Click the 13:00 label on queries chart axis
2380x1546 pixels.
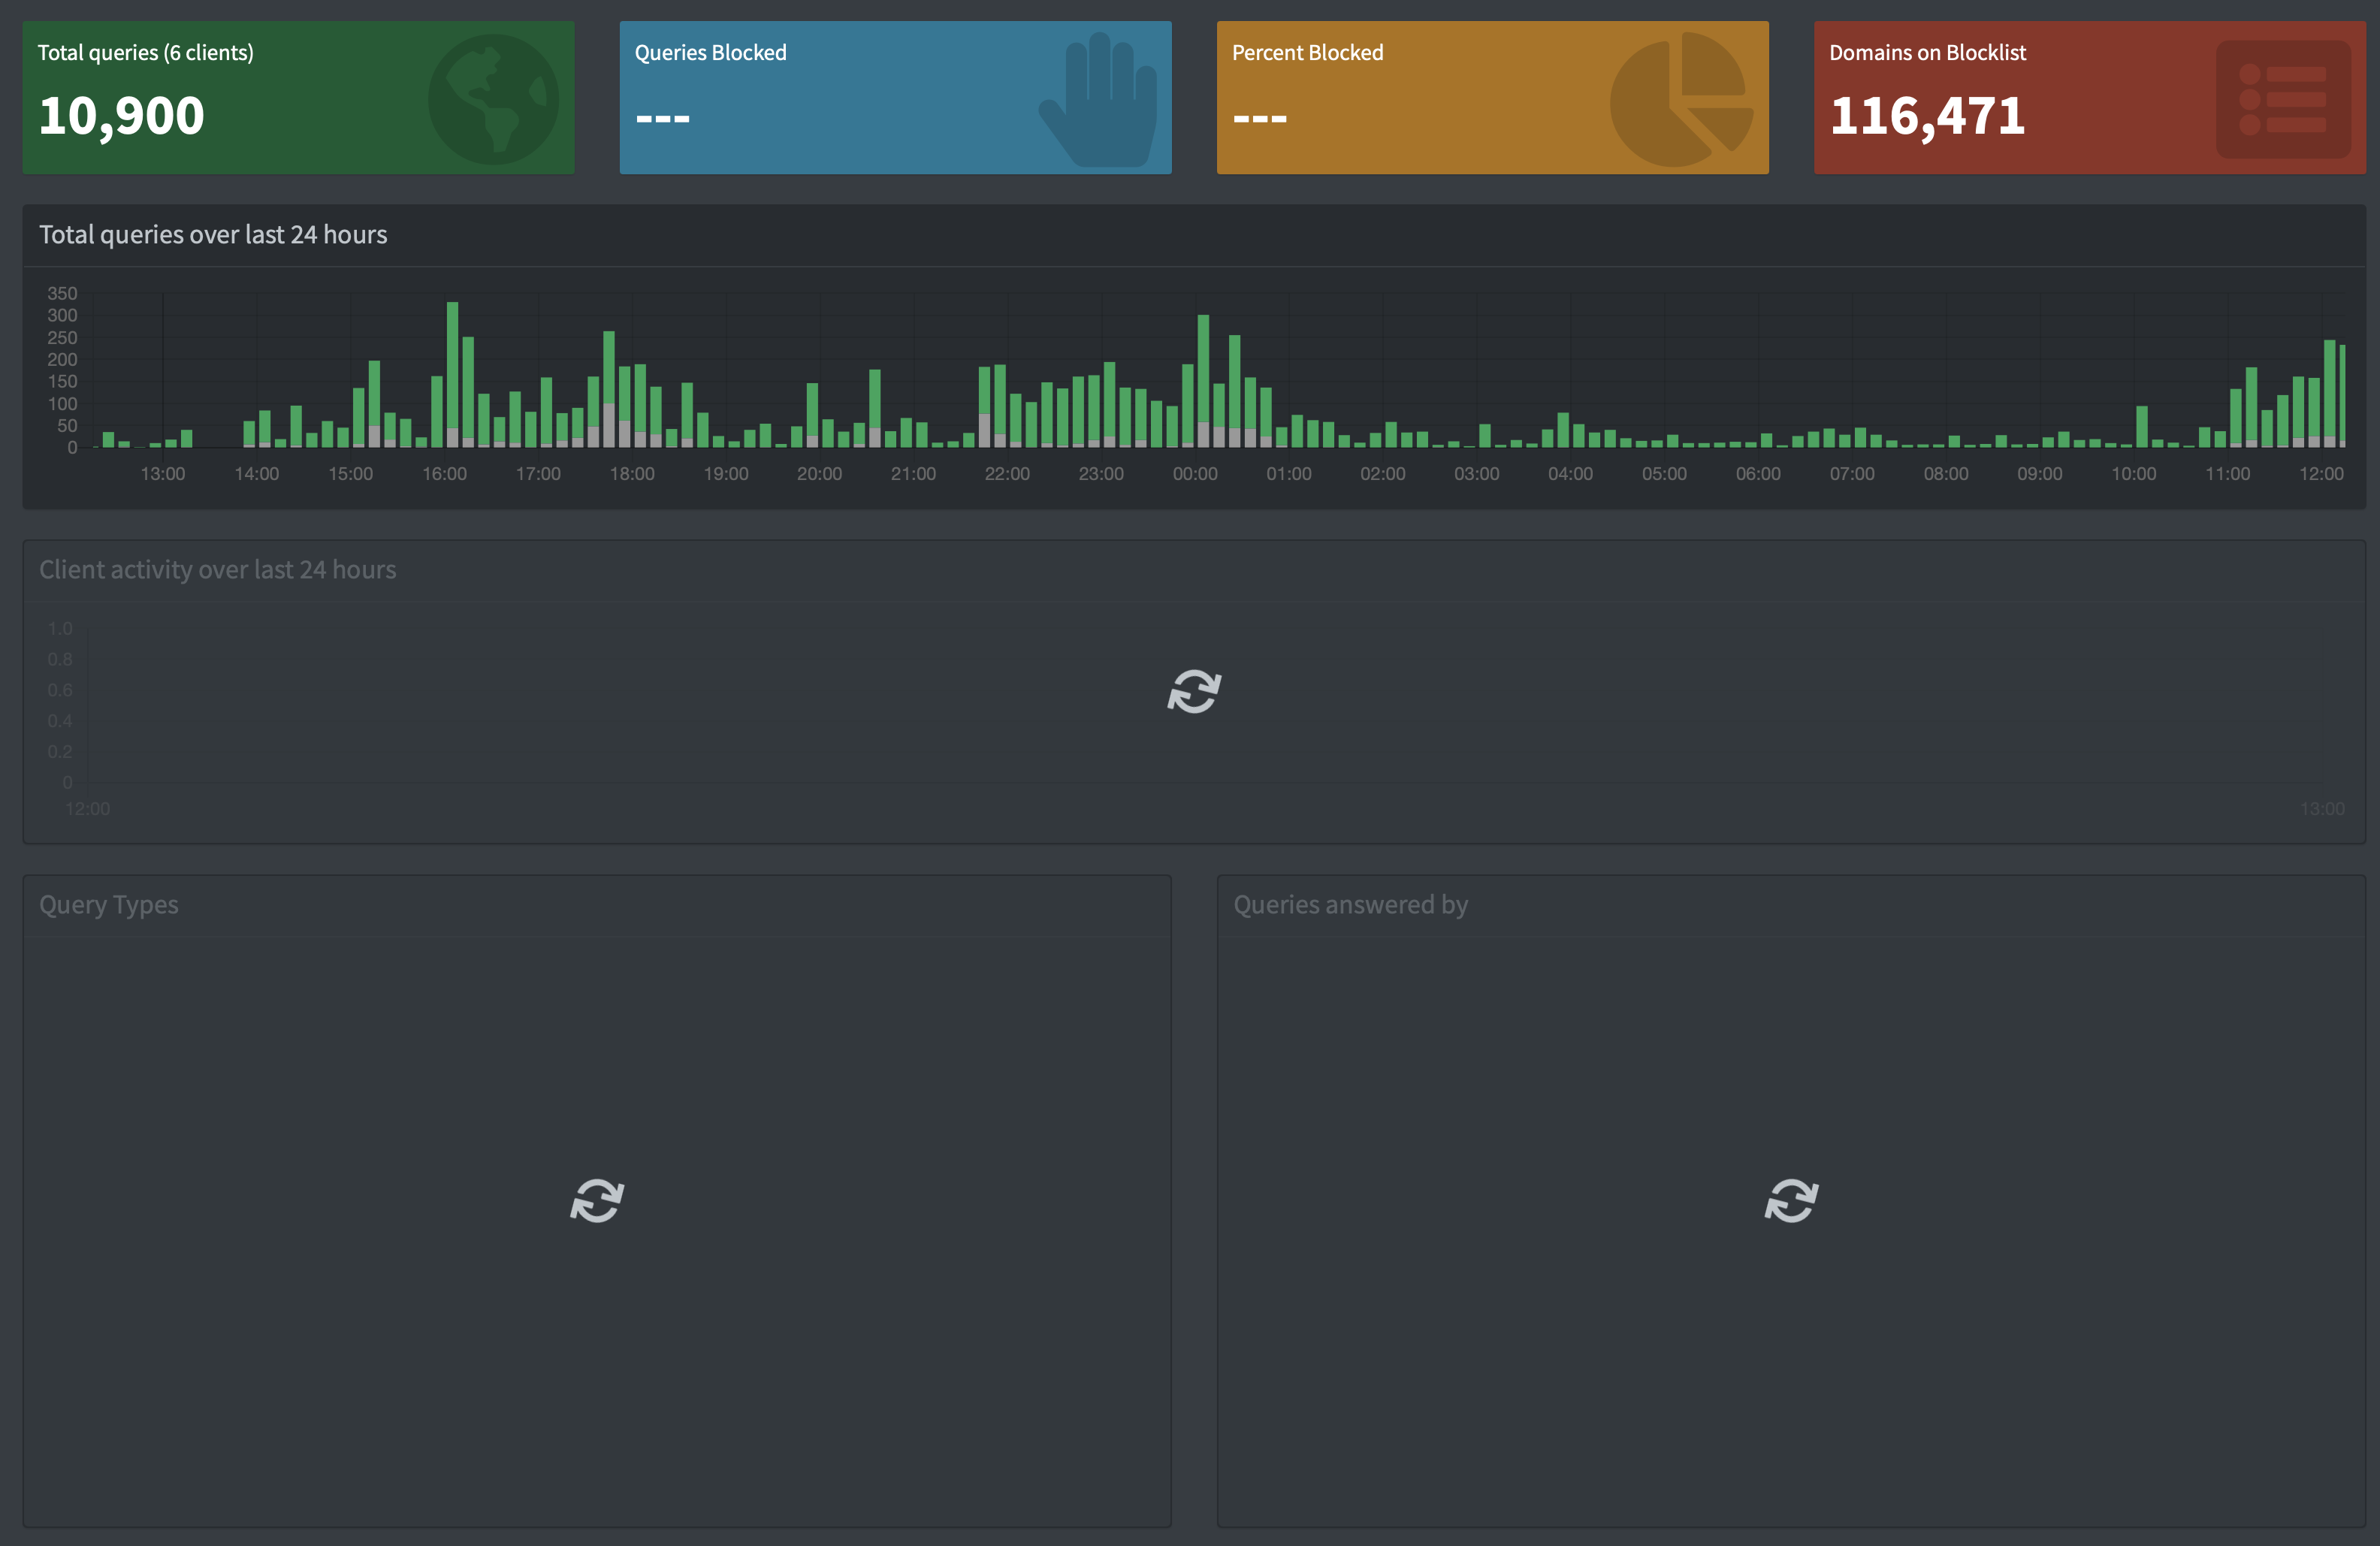[x=163, y=474]
